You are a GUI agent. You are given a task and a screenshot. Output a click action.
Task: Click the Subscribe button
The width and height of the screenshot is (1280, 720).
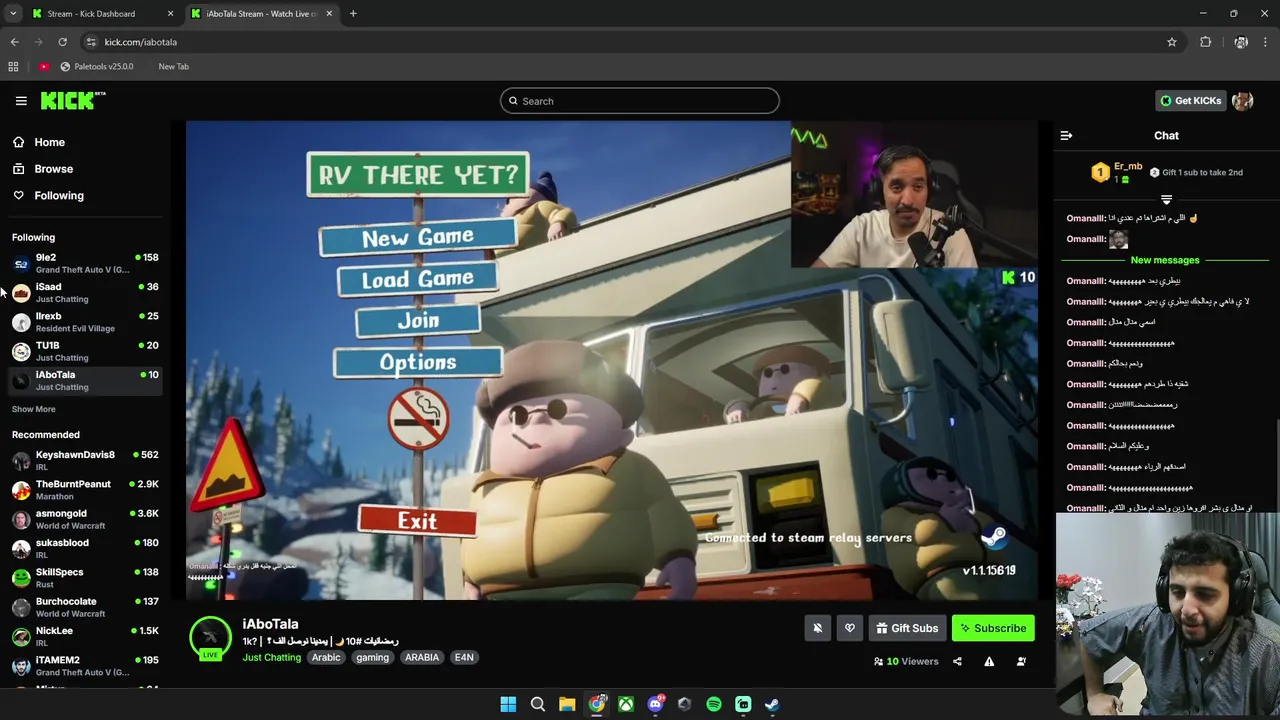[x=993, y=628]
